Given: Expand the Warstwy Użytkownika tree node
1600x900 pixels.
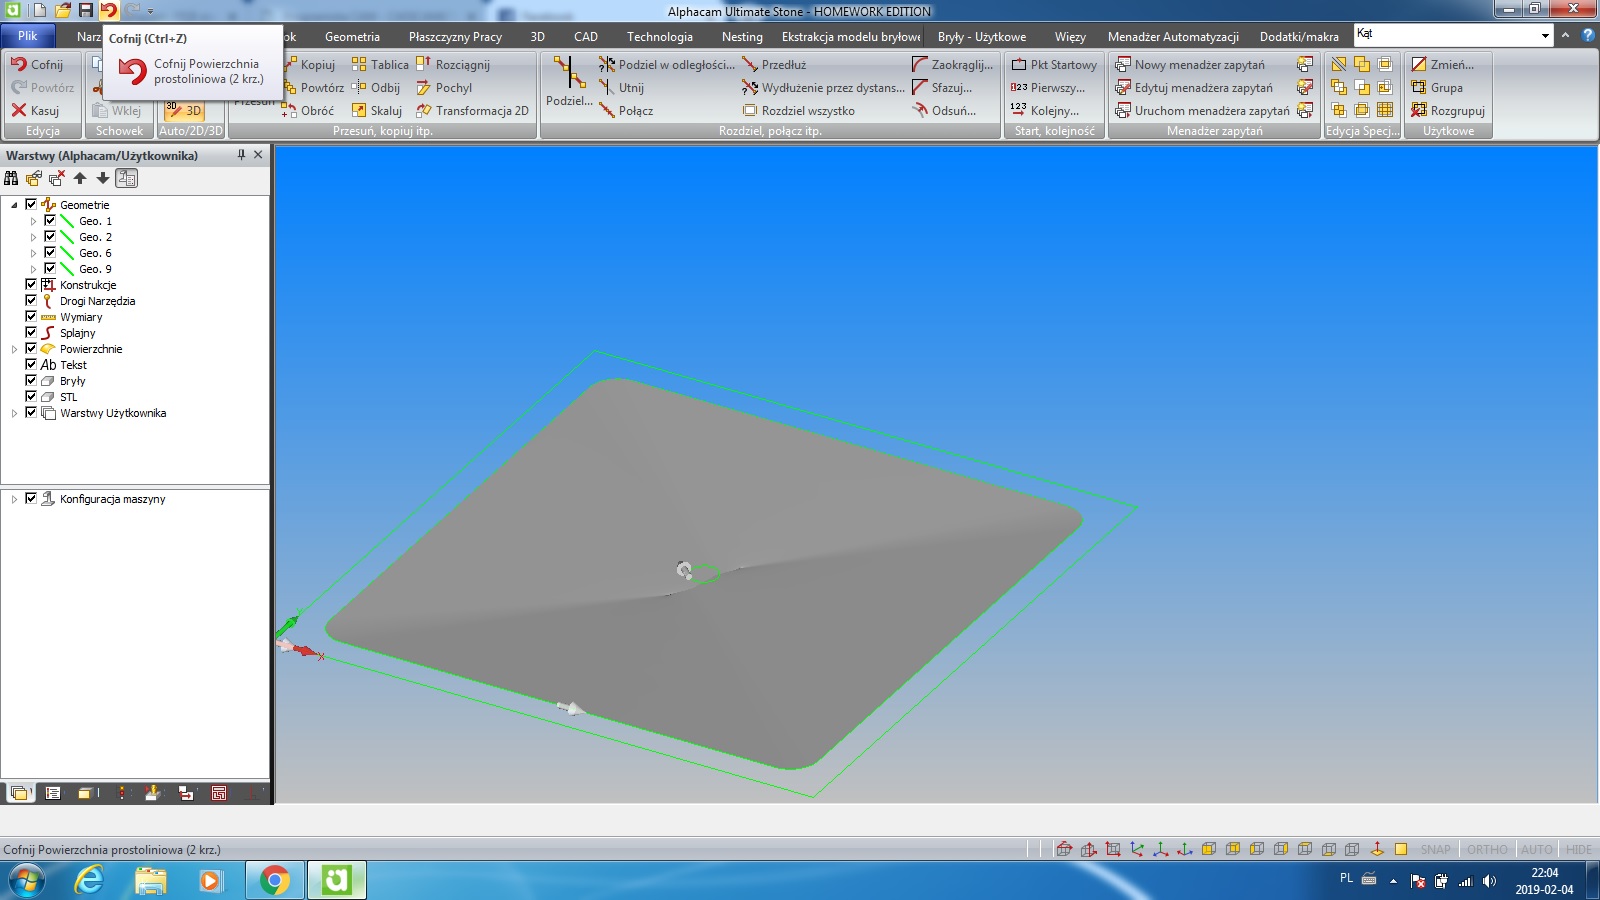Looking at the screenshot, I should click(14, 413).
